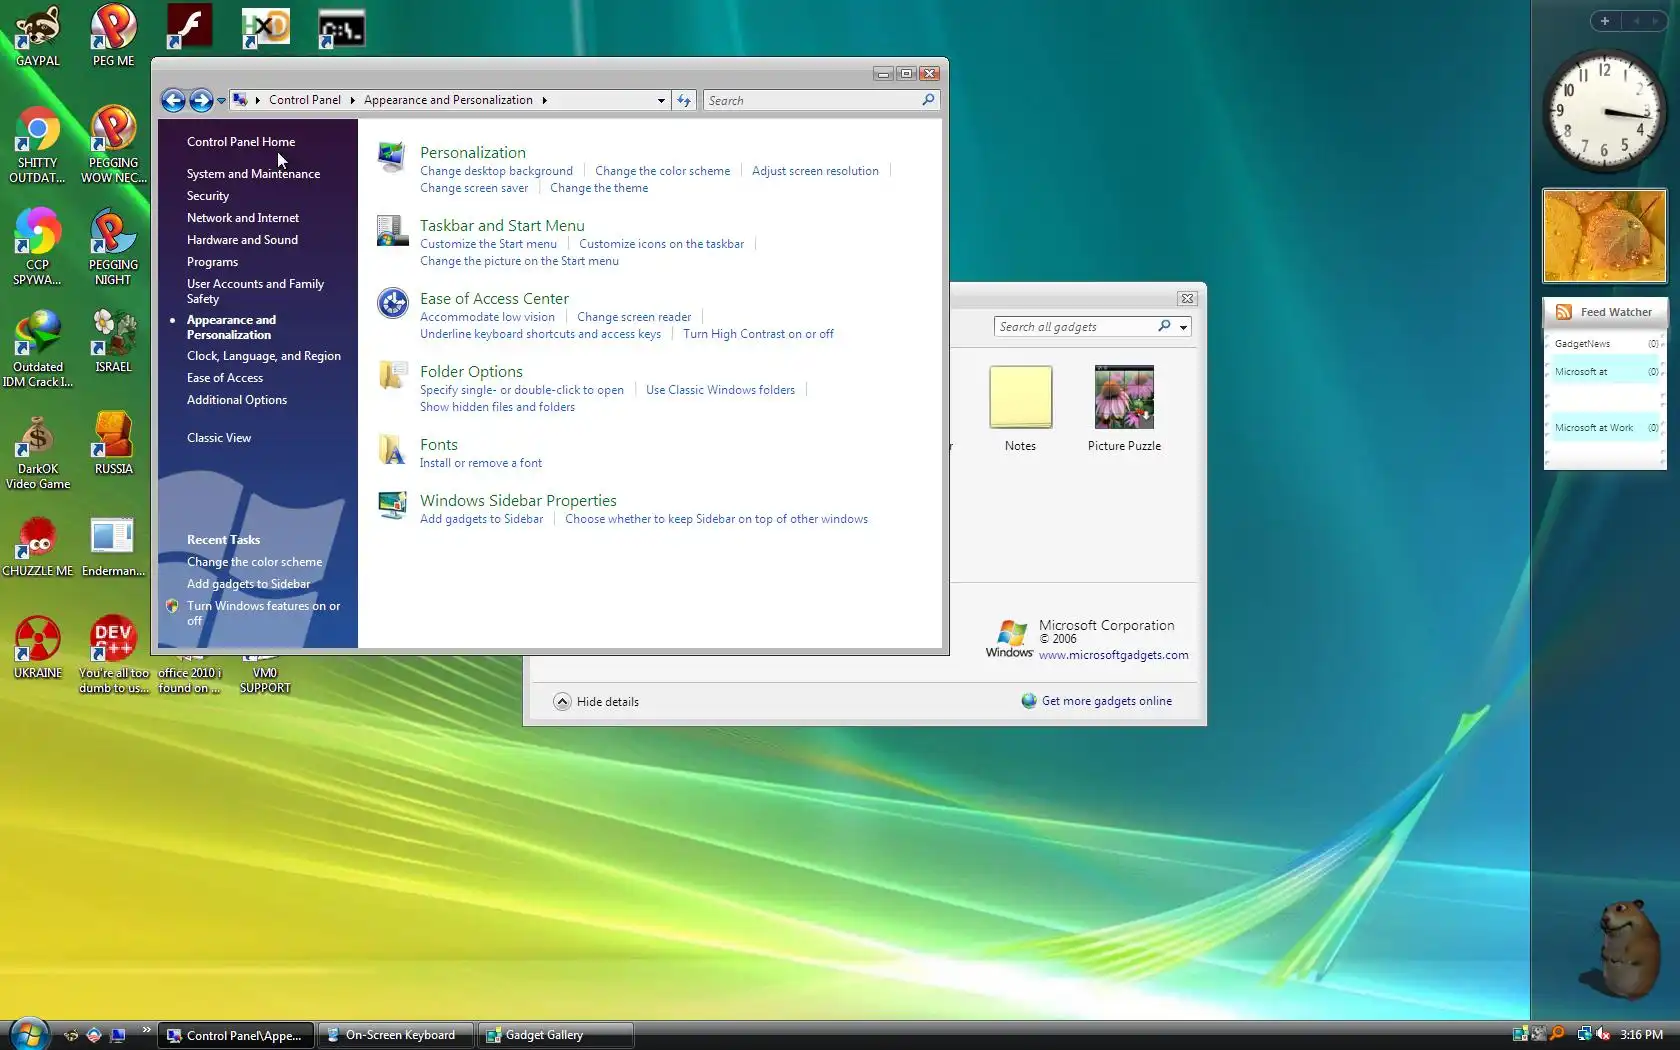Select the Notes gadget
The width and height of the screenshot is (1680, 1050).
pos(1020,408)
